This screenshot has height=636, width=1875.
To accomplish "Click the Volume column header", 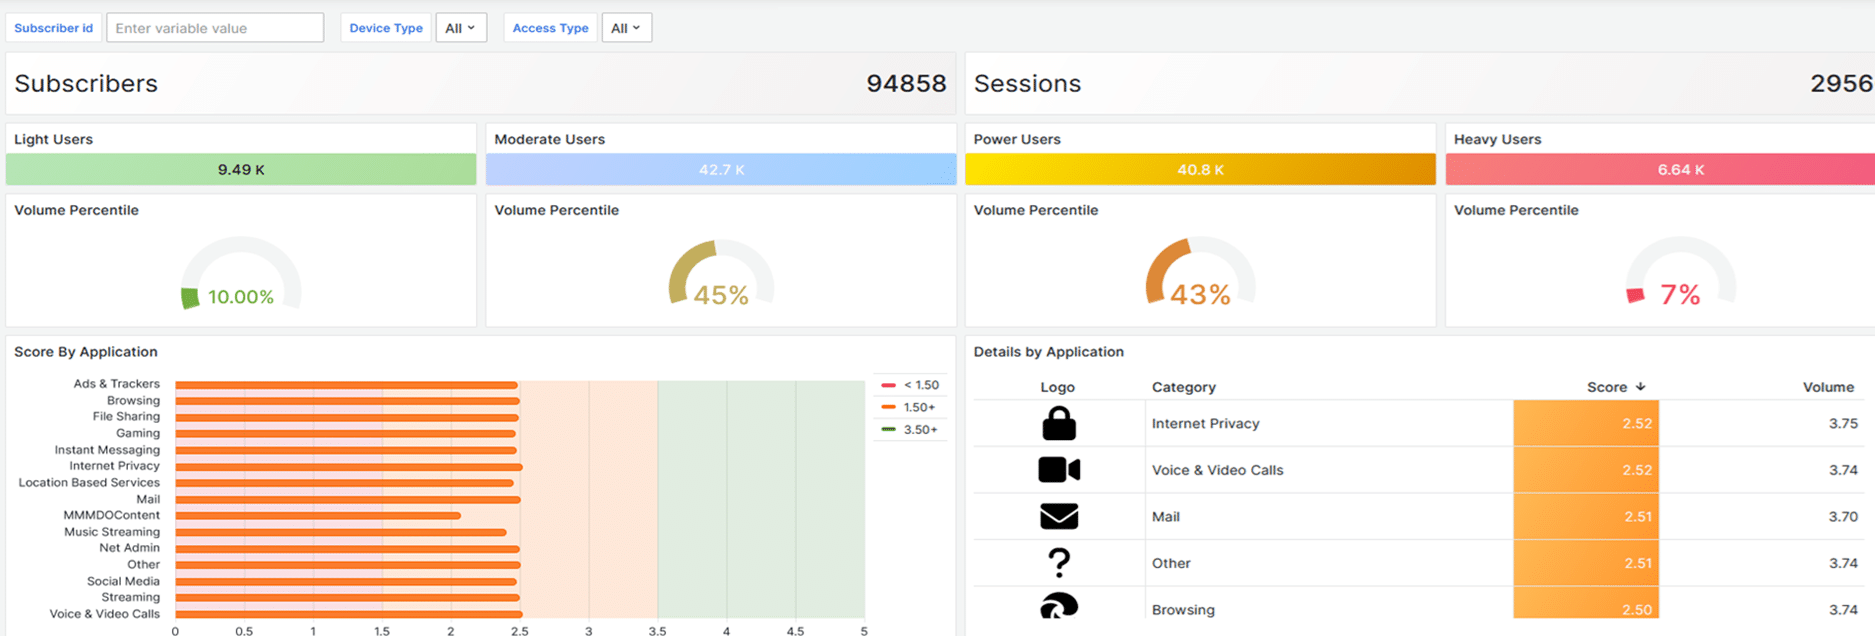I will (x=1827, y=387).
